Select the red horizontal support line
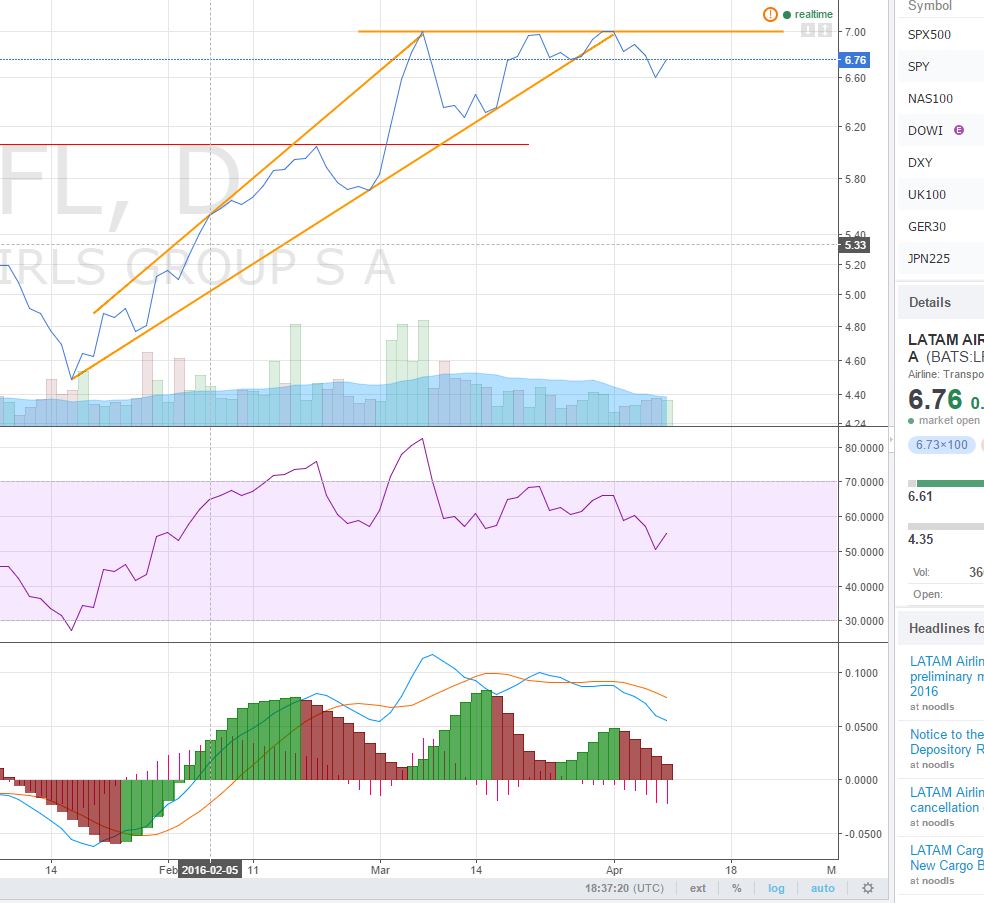 point(264,144)
